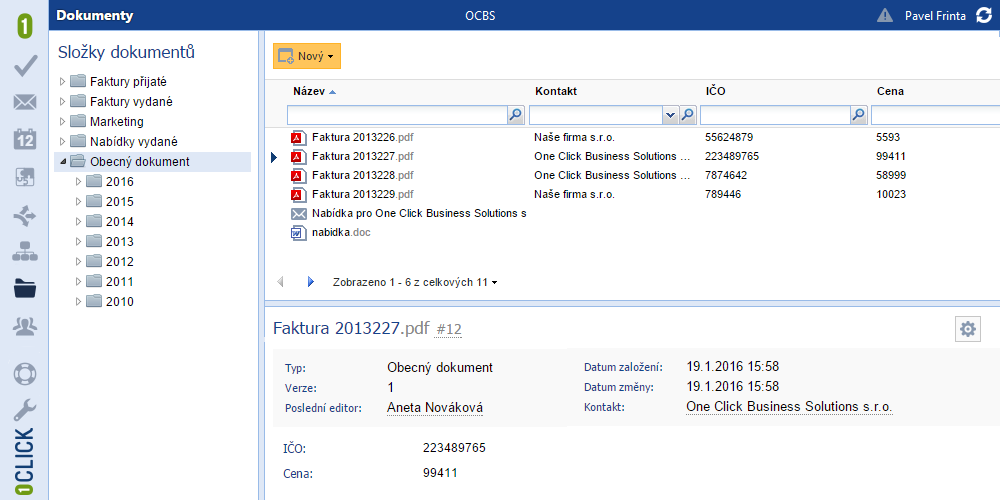Click the warning triangle icon in header

pyautogui.click(x=885, y=15)
